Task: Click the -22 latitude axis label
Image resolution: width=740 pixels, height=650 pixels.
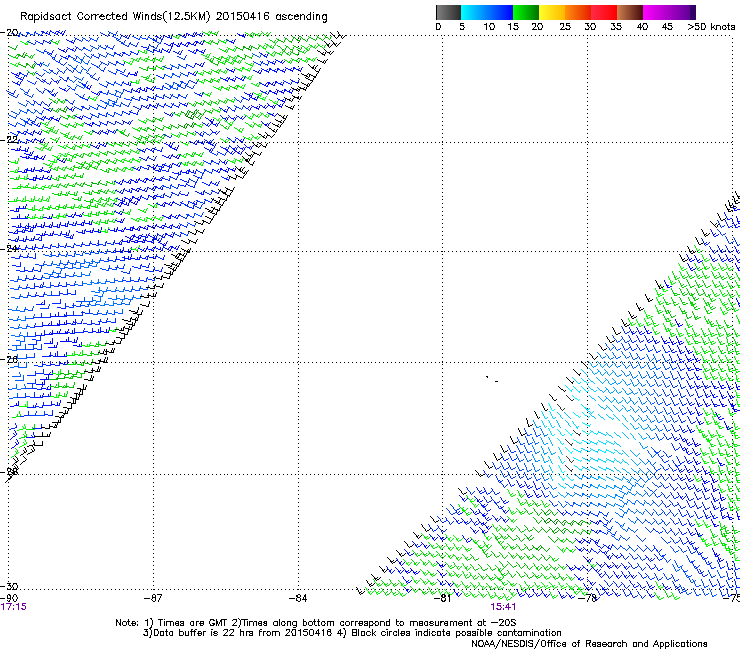Action: (9, 140)
